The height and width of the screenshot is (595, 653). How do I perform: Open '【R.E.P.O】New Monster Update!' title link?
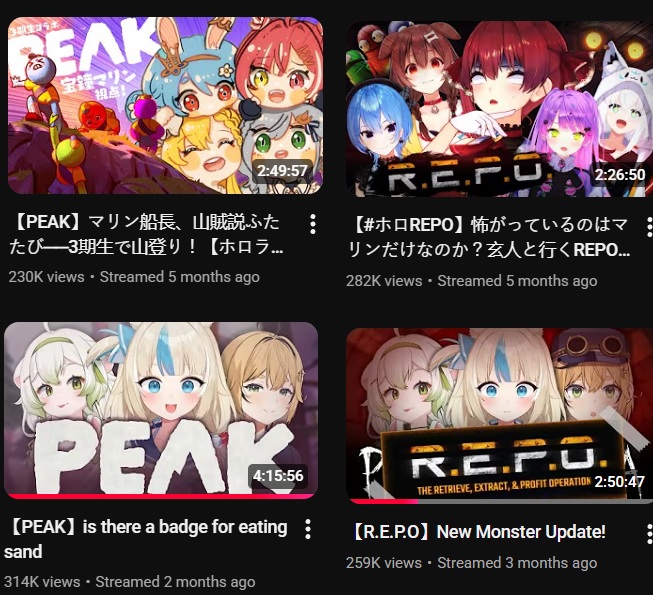tap(476, 532)
